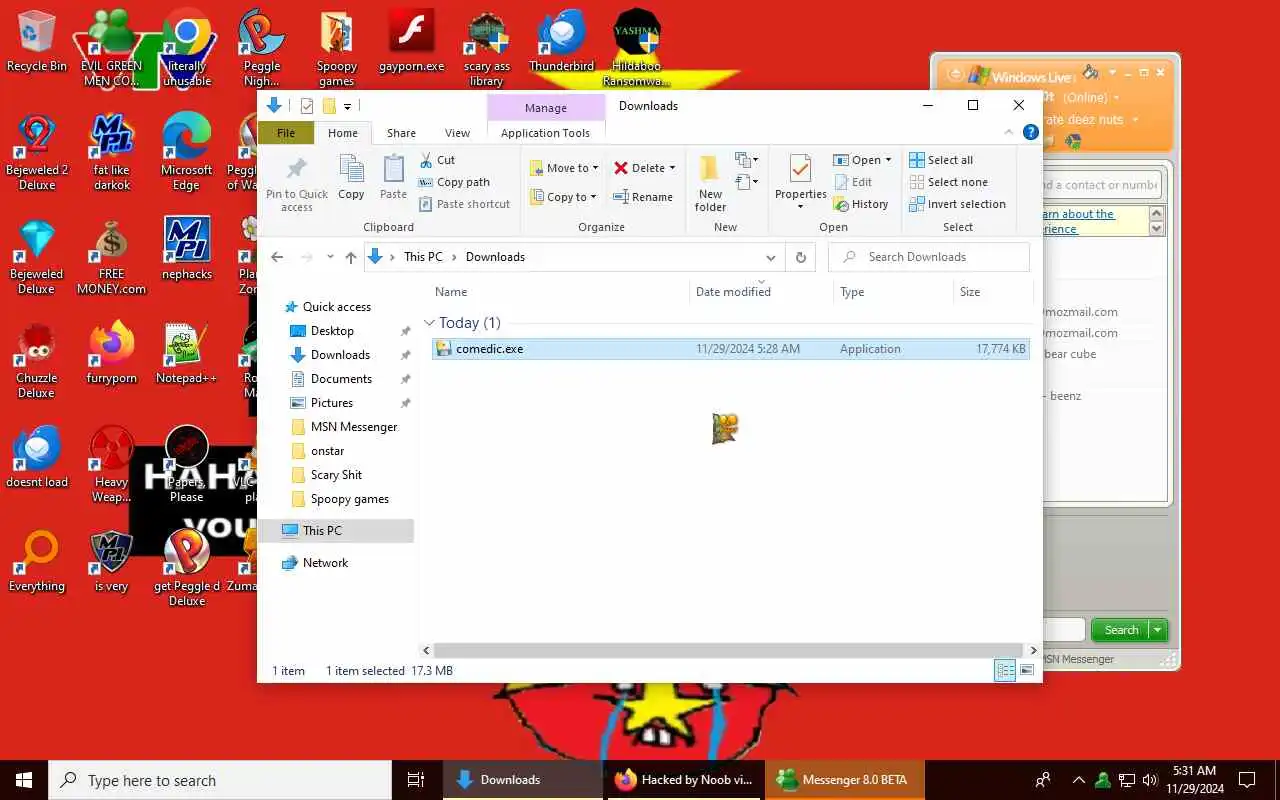Viewport: 1280px width, 800px height.
Task: Open Properties via the checkmark icon
Action: [x=800, y=168]
